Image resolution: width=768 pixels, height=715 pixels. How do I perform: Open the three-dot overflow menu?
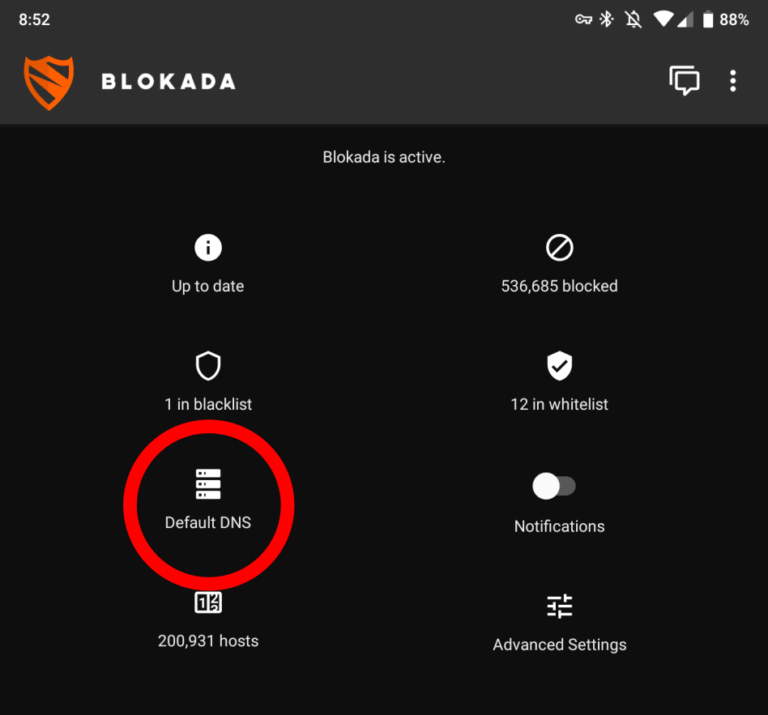click(733, 81)
